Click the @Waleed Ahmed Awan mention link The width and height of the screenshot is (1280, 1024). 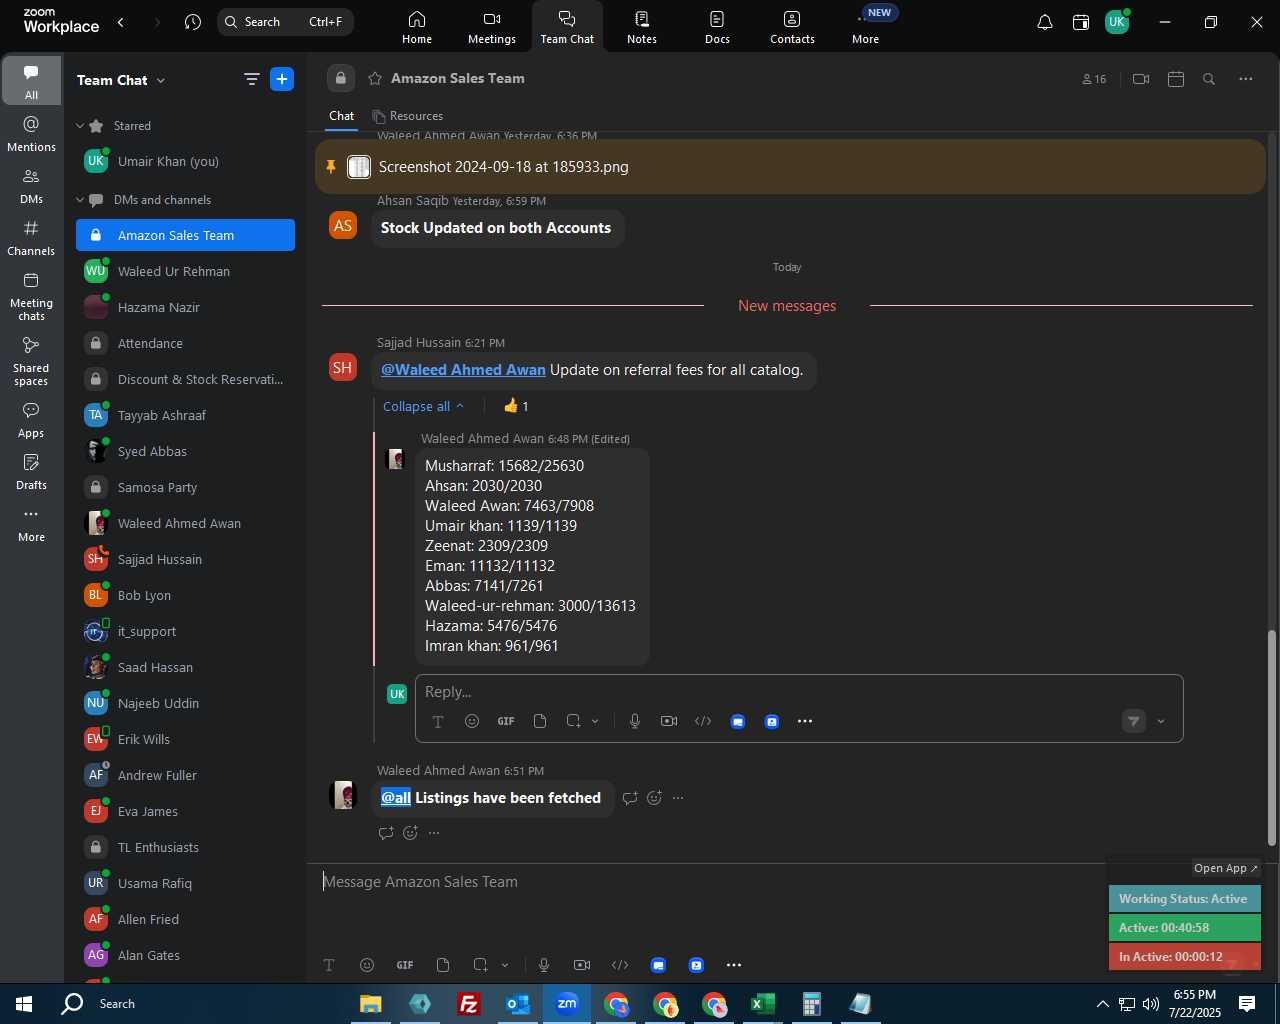(463, 370)
